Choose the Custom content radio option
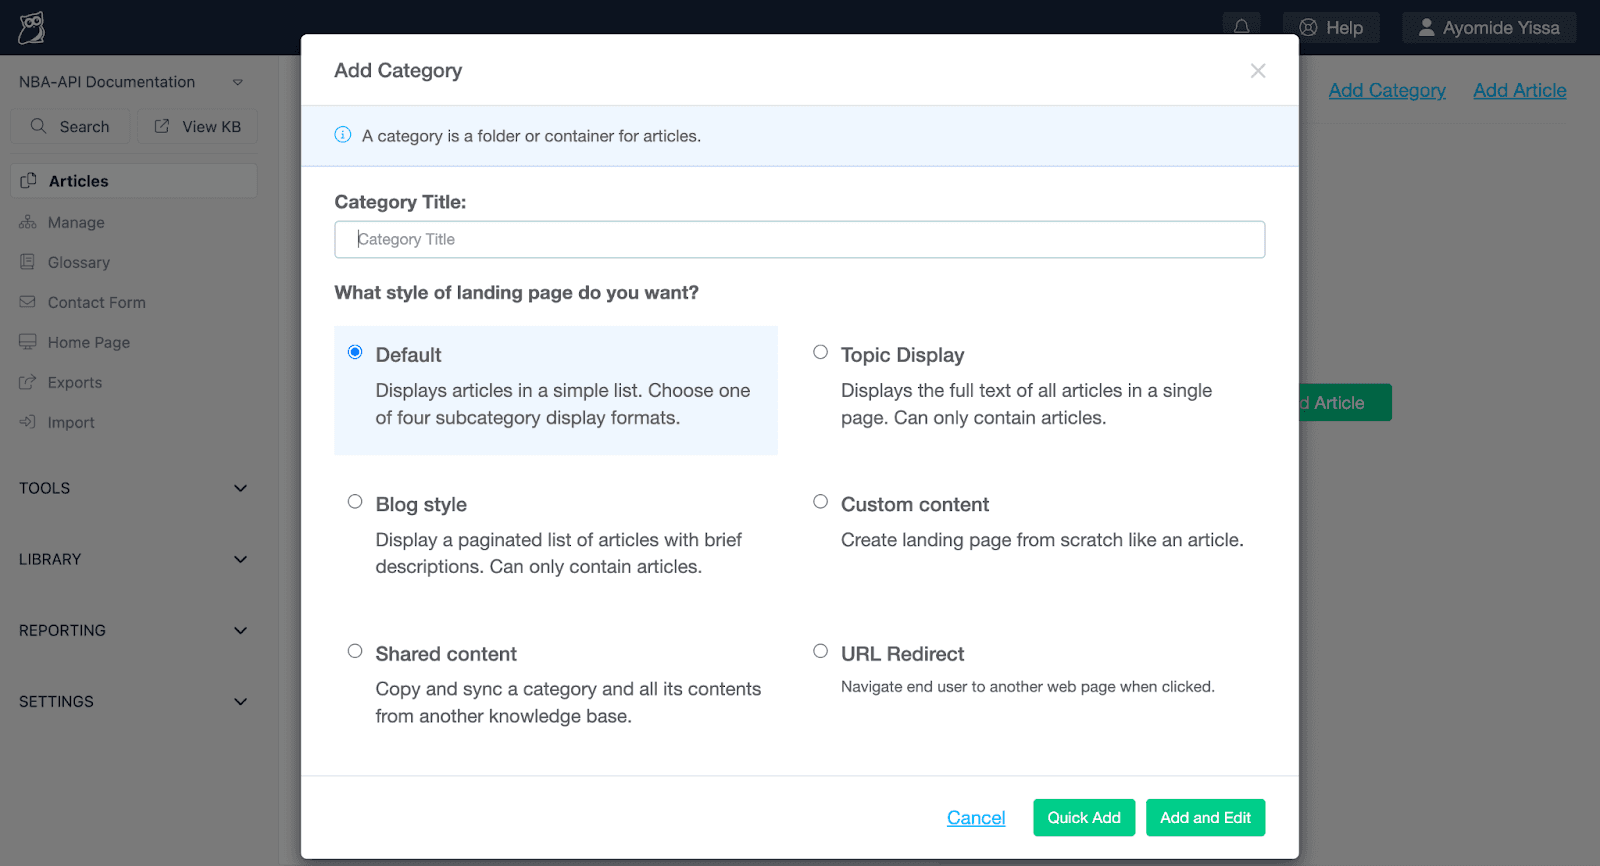 (x=820, y=502)
